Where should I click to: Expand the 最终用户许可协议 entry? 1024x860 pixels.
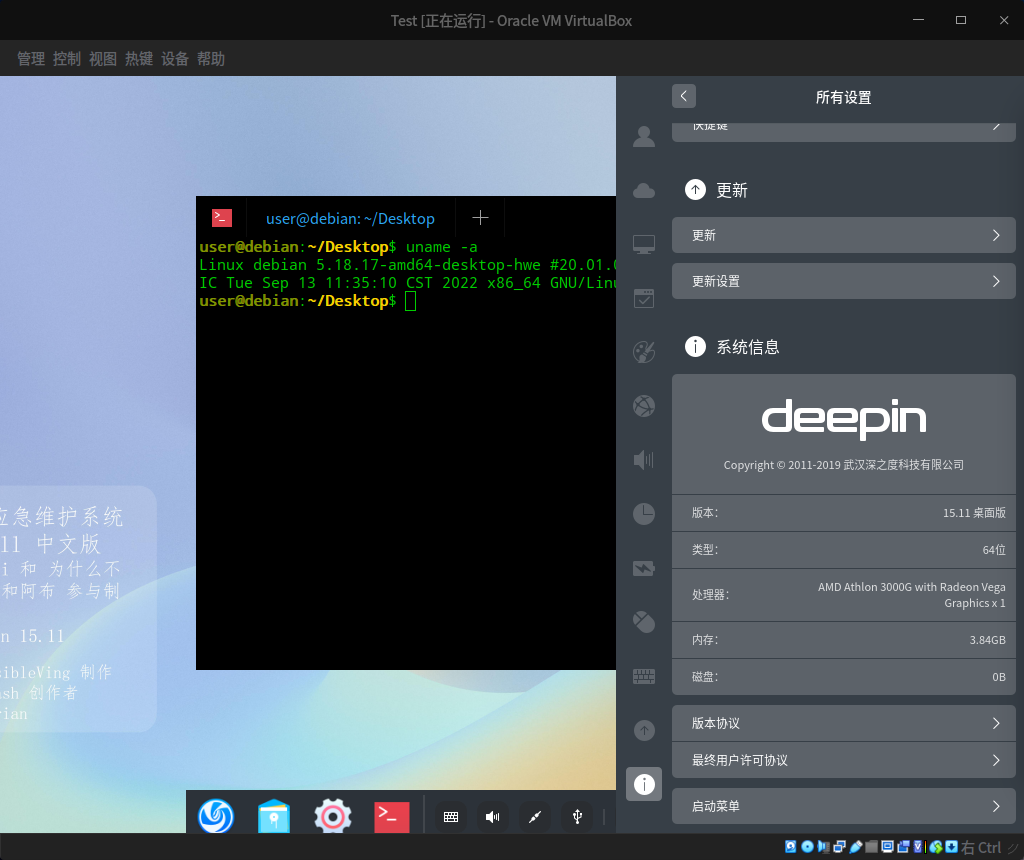(x=843, y=760)
